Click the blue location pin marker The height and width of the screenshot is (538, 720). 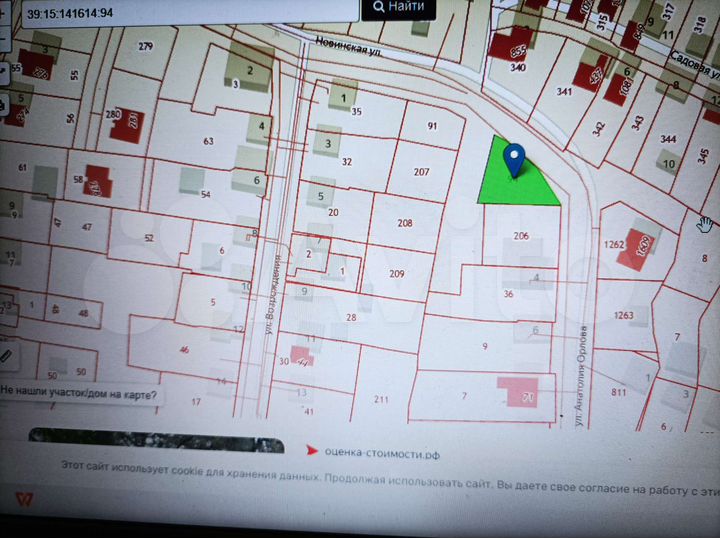515,158
